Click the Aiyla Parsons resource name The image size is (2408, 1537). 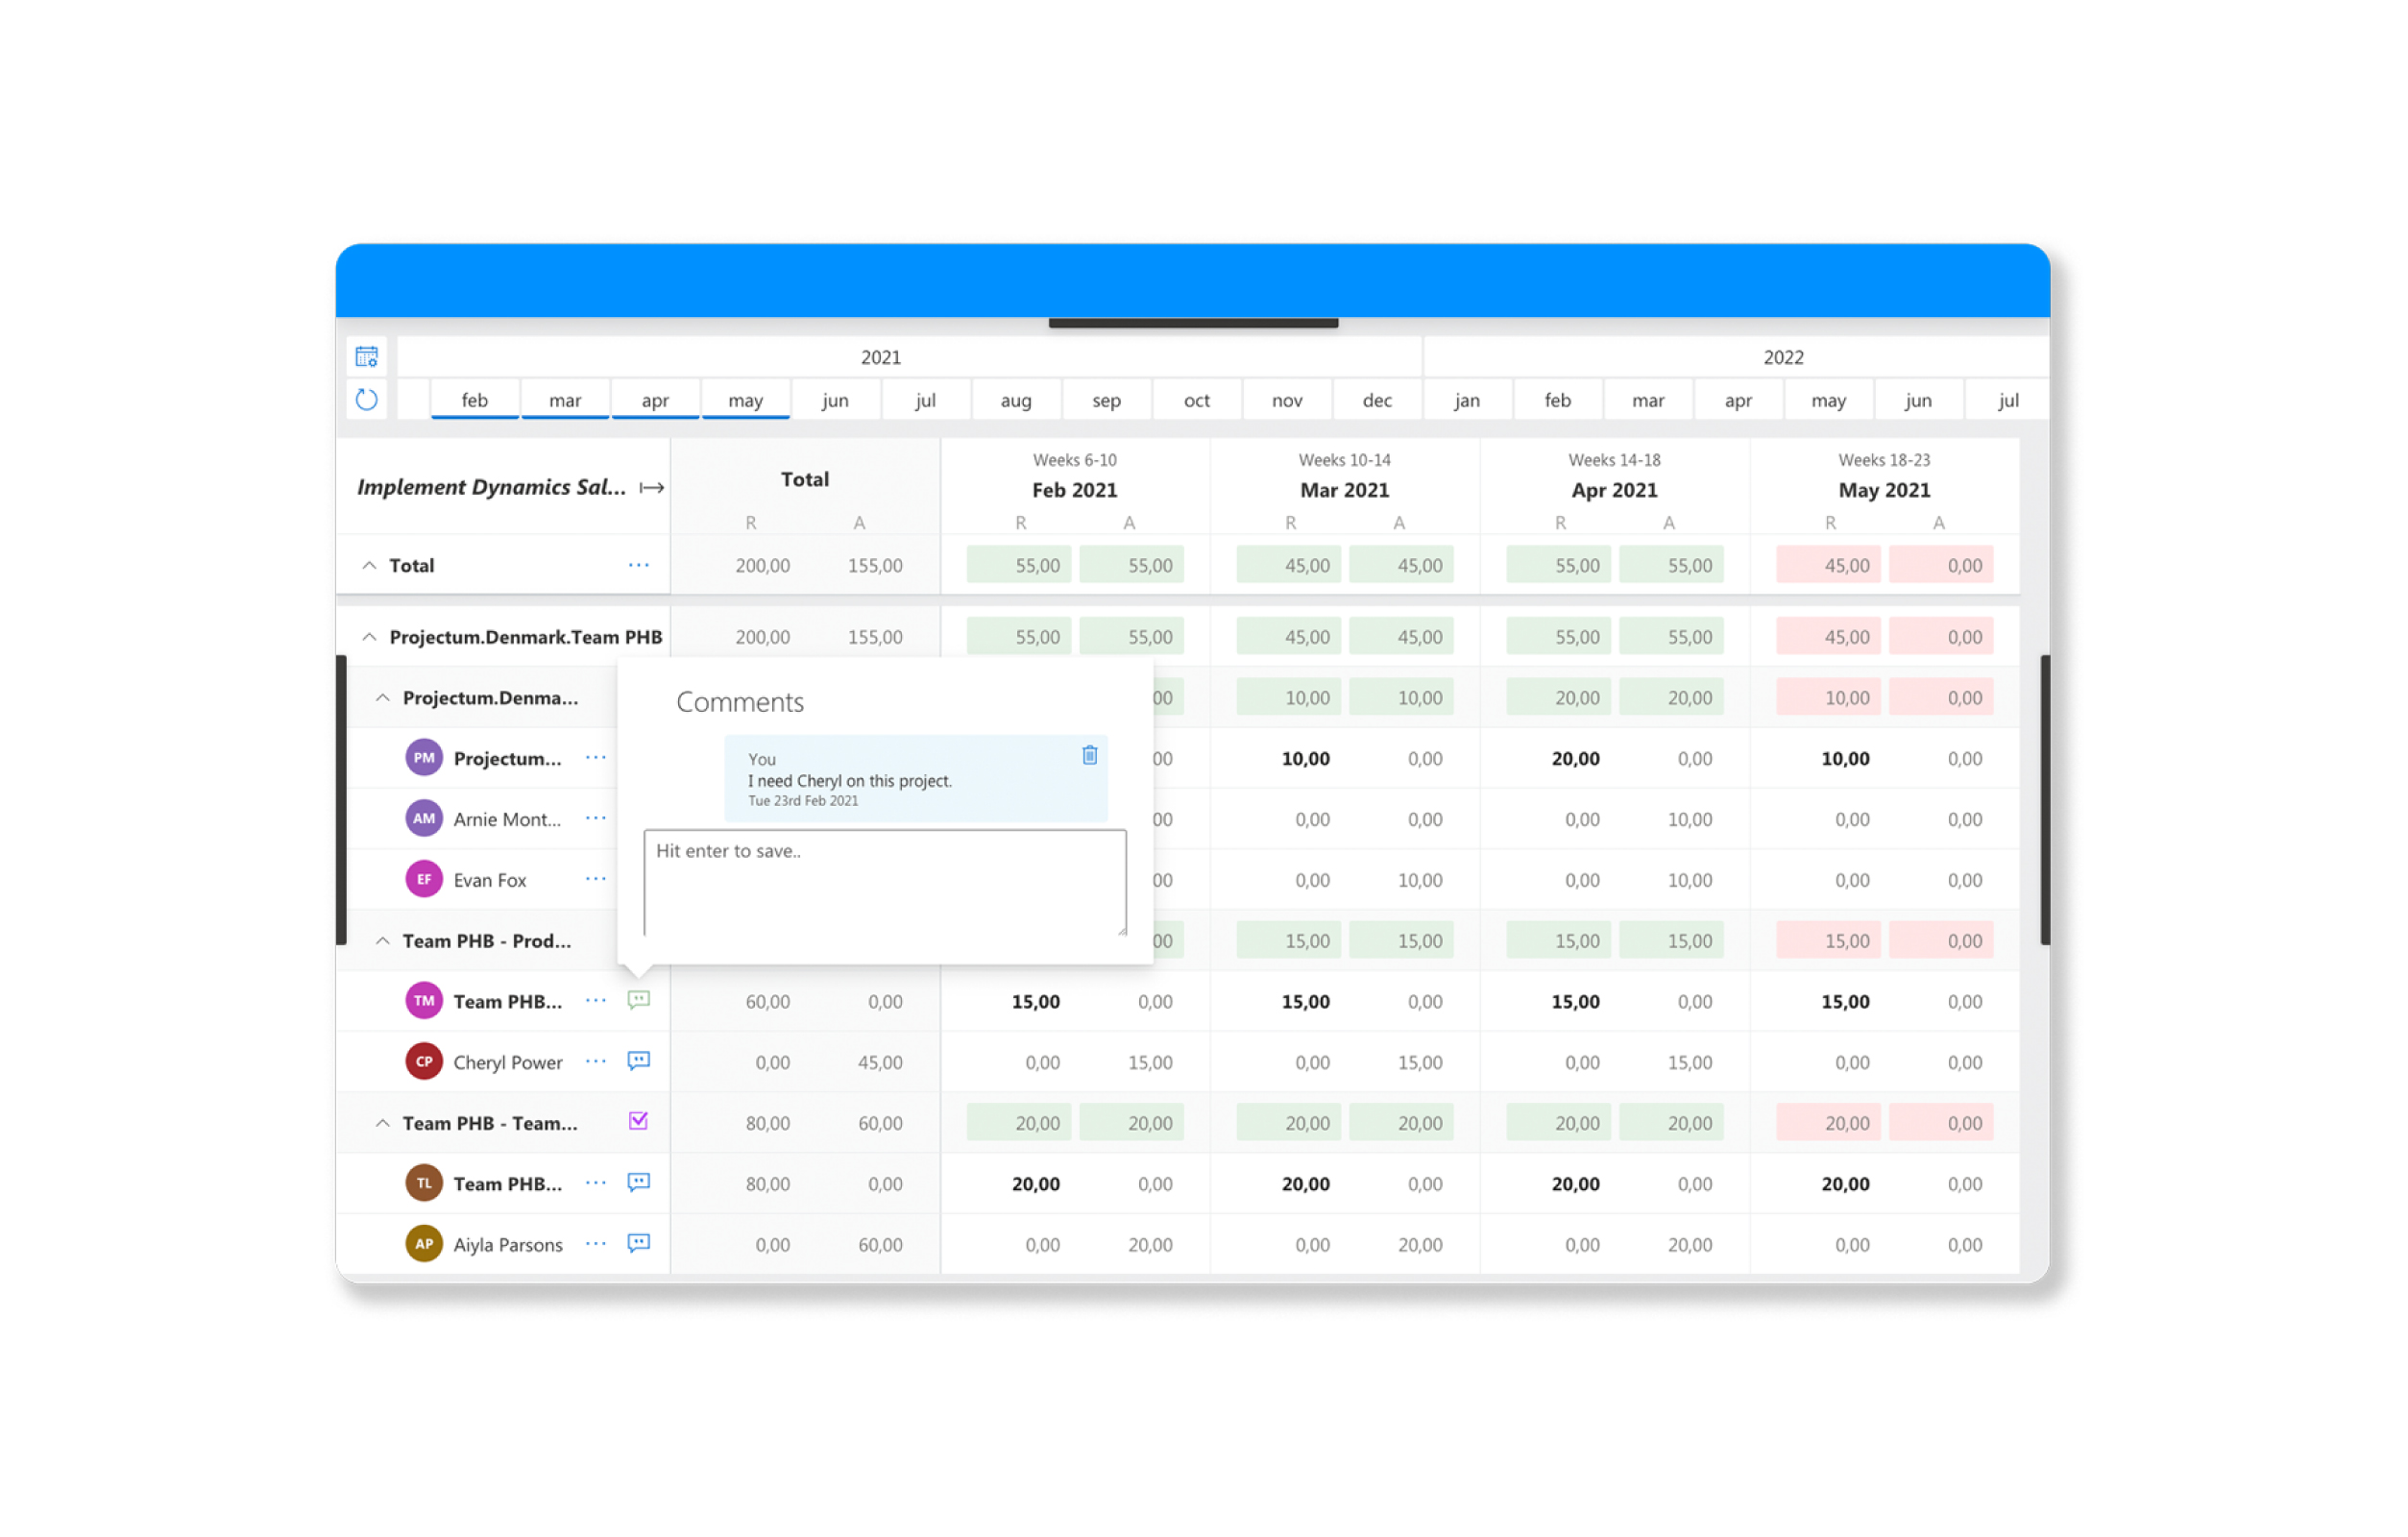(x=507, y=1244)
